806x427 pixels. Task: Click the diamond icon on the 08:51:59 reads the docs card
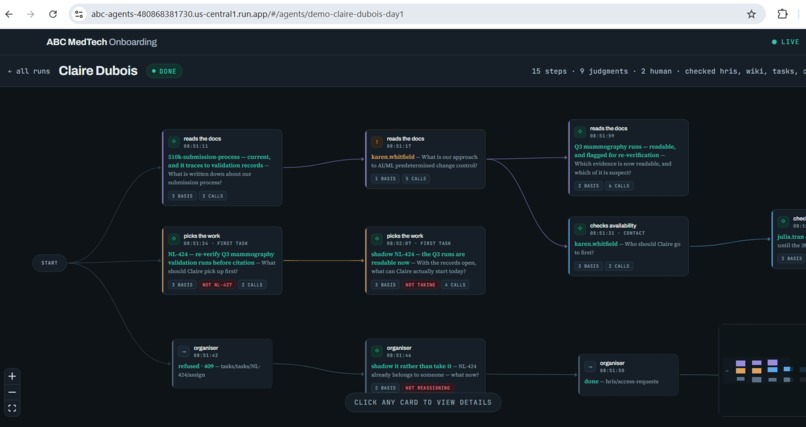click(580, 132)
